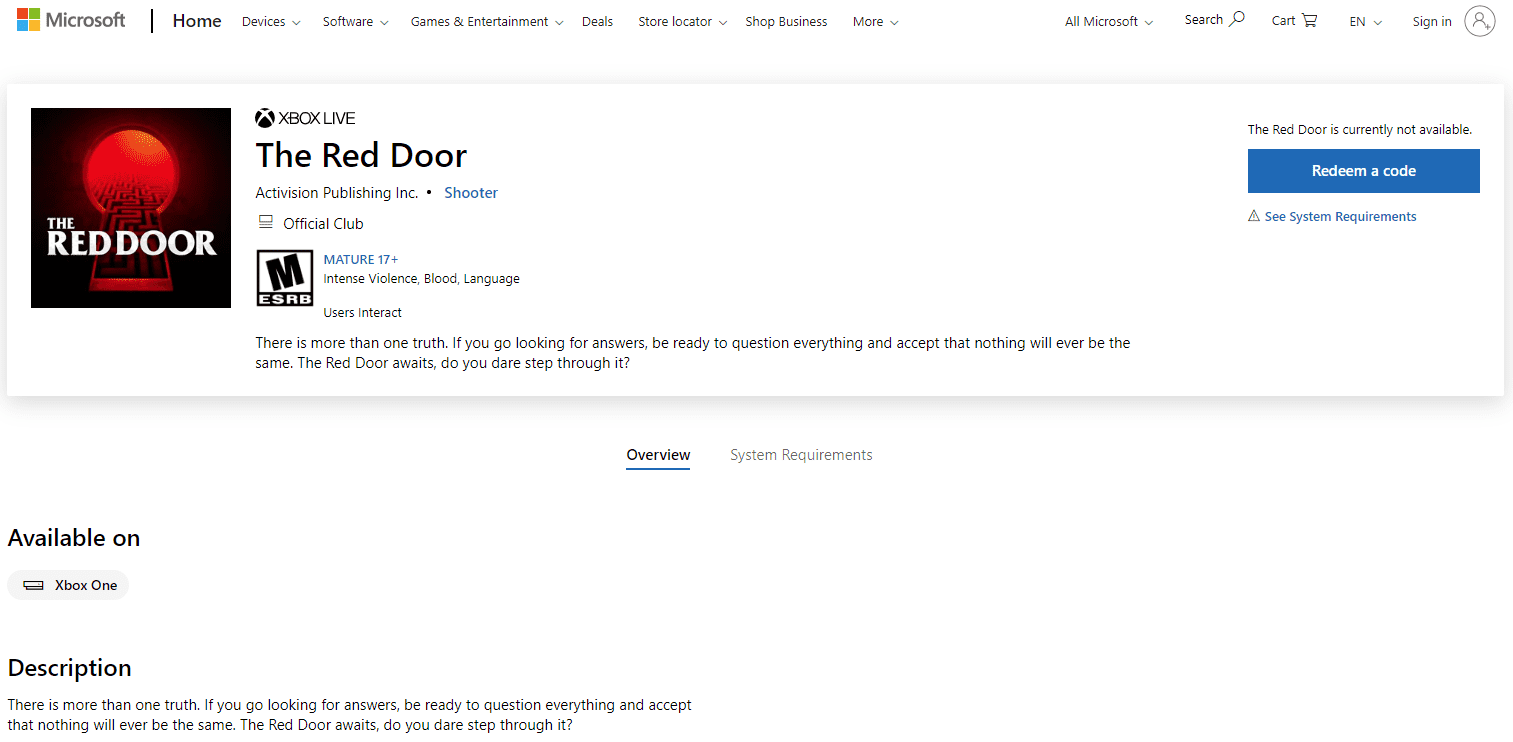Image resolution: width=1513 pixels, height=742 pixels.
Task: Click the sign-in account avatar icon
Action: (x=1479, y=21)
